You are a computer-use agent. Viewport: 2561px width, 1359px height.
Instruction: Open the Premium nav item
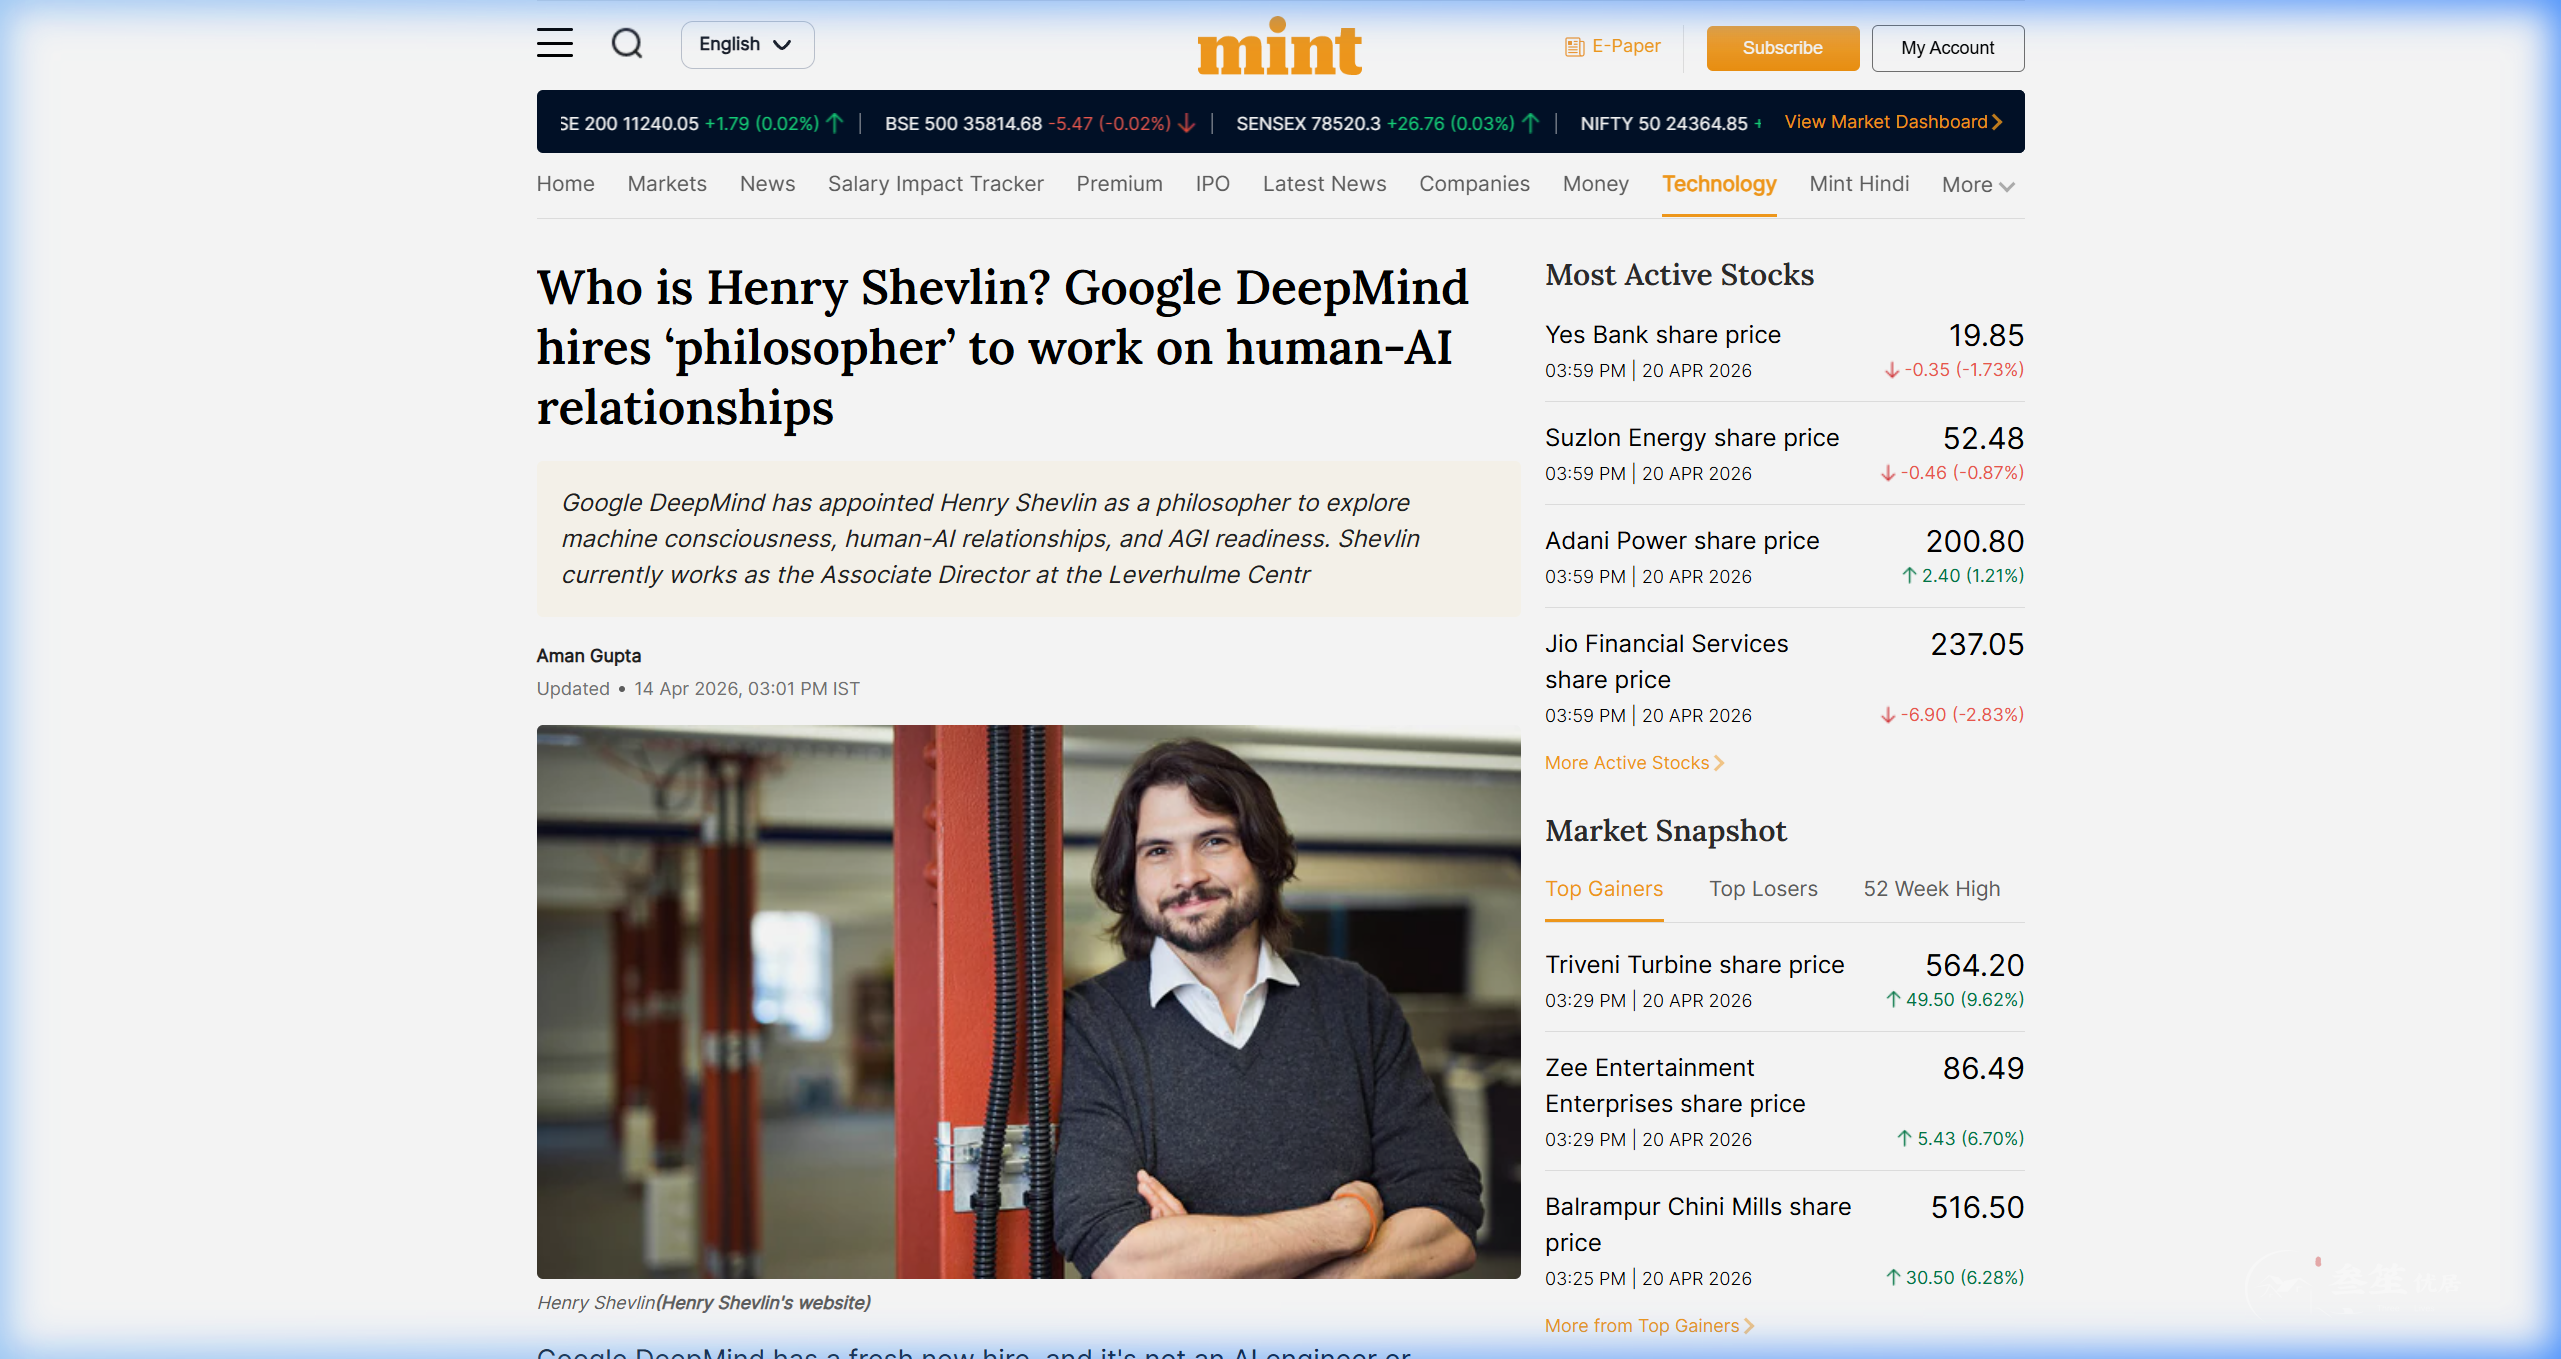1119,184
